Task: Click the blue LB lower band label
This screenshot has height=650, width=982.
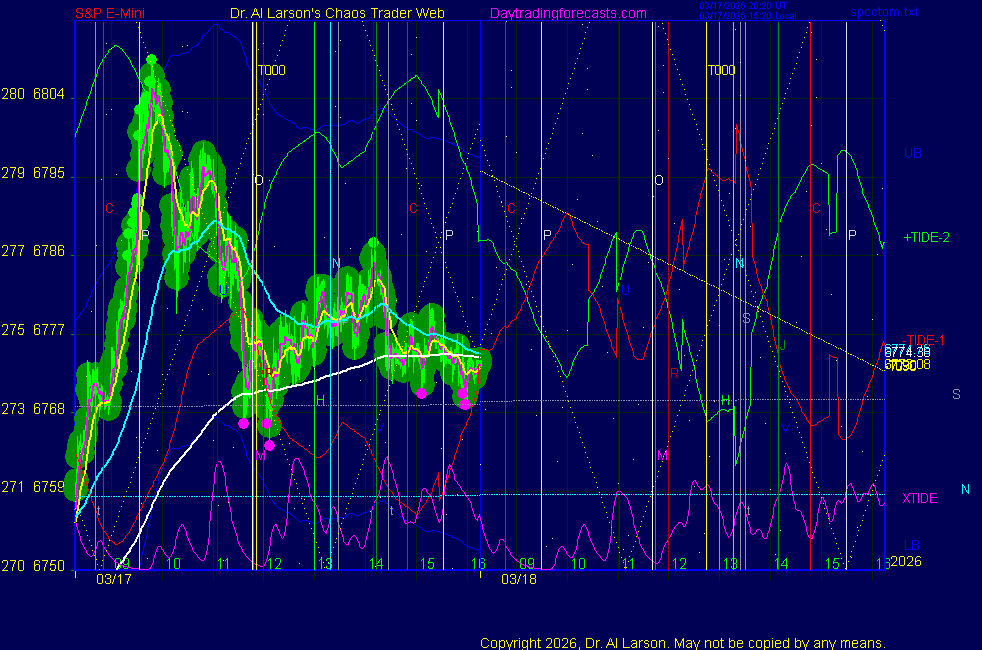Action: pyautogui.click(x=912, y=544)
